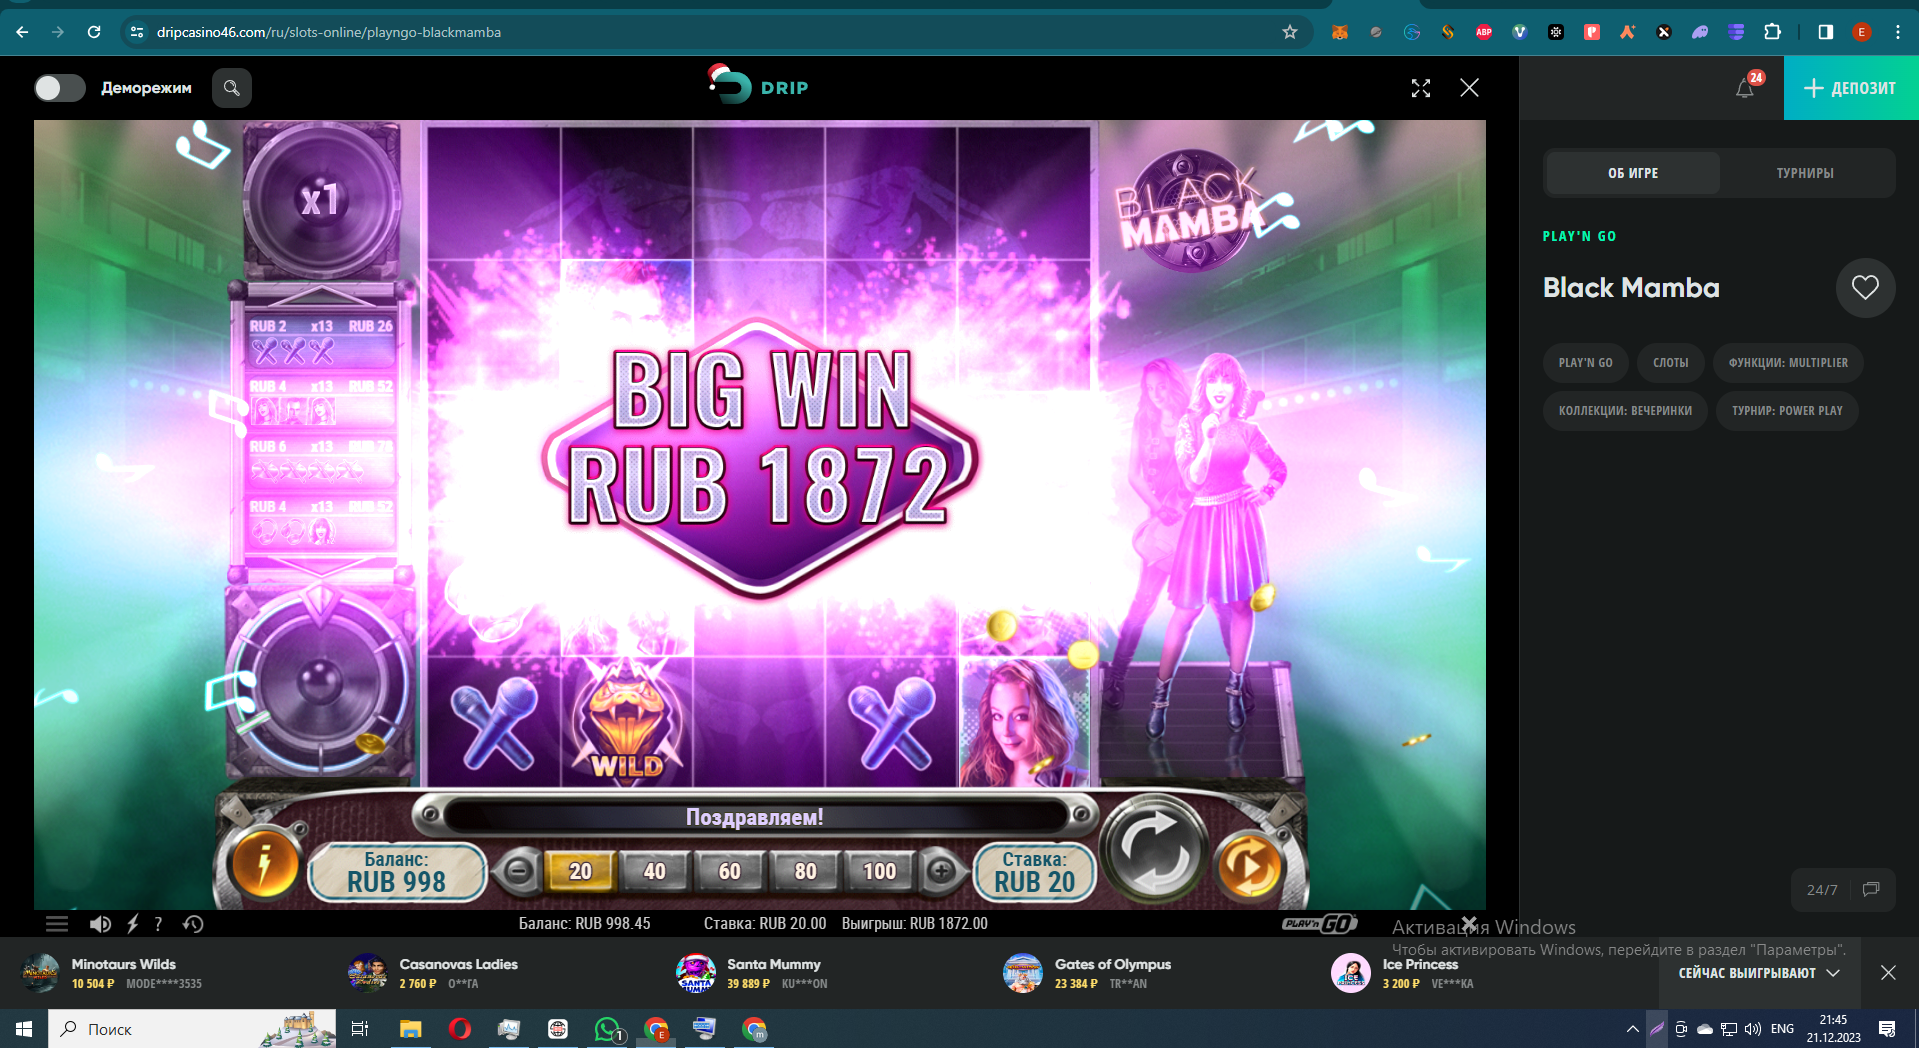The width and height of the screenshot is (1919, 1048).
Task: Open the notifications bell
Action: pos(1745,88)
